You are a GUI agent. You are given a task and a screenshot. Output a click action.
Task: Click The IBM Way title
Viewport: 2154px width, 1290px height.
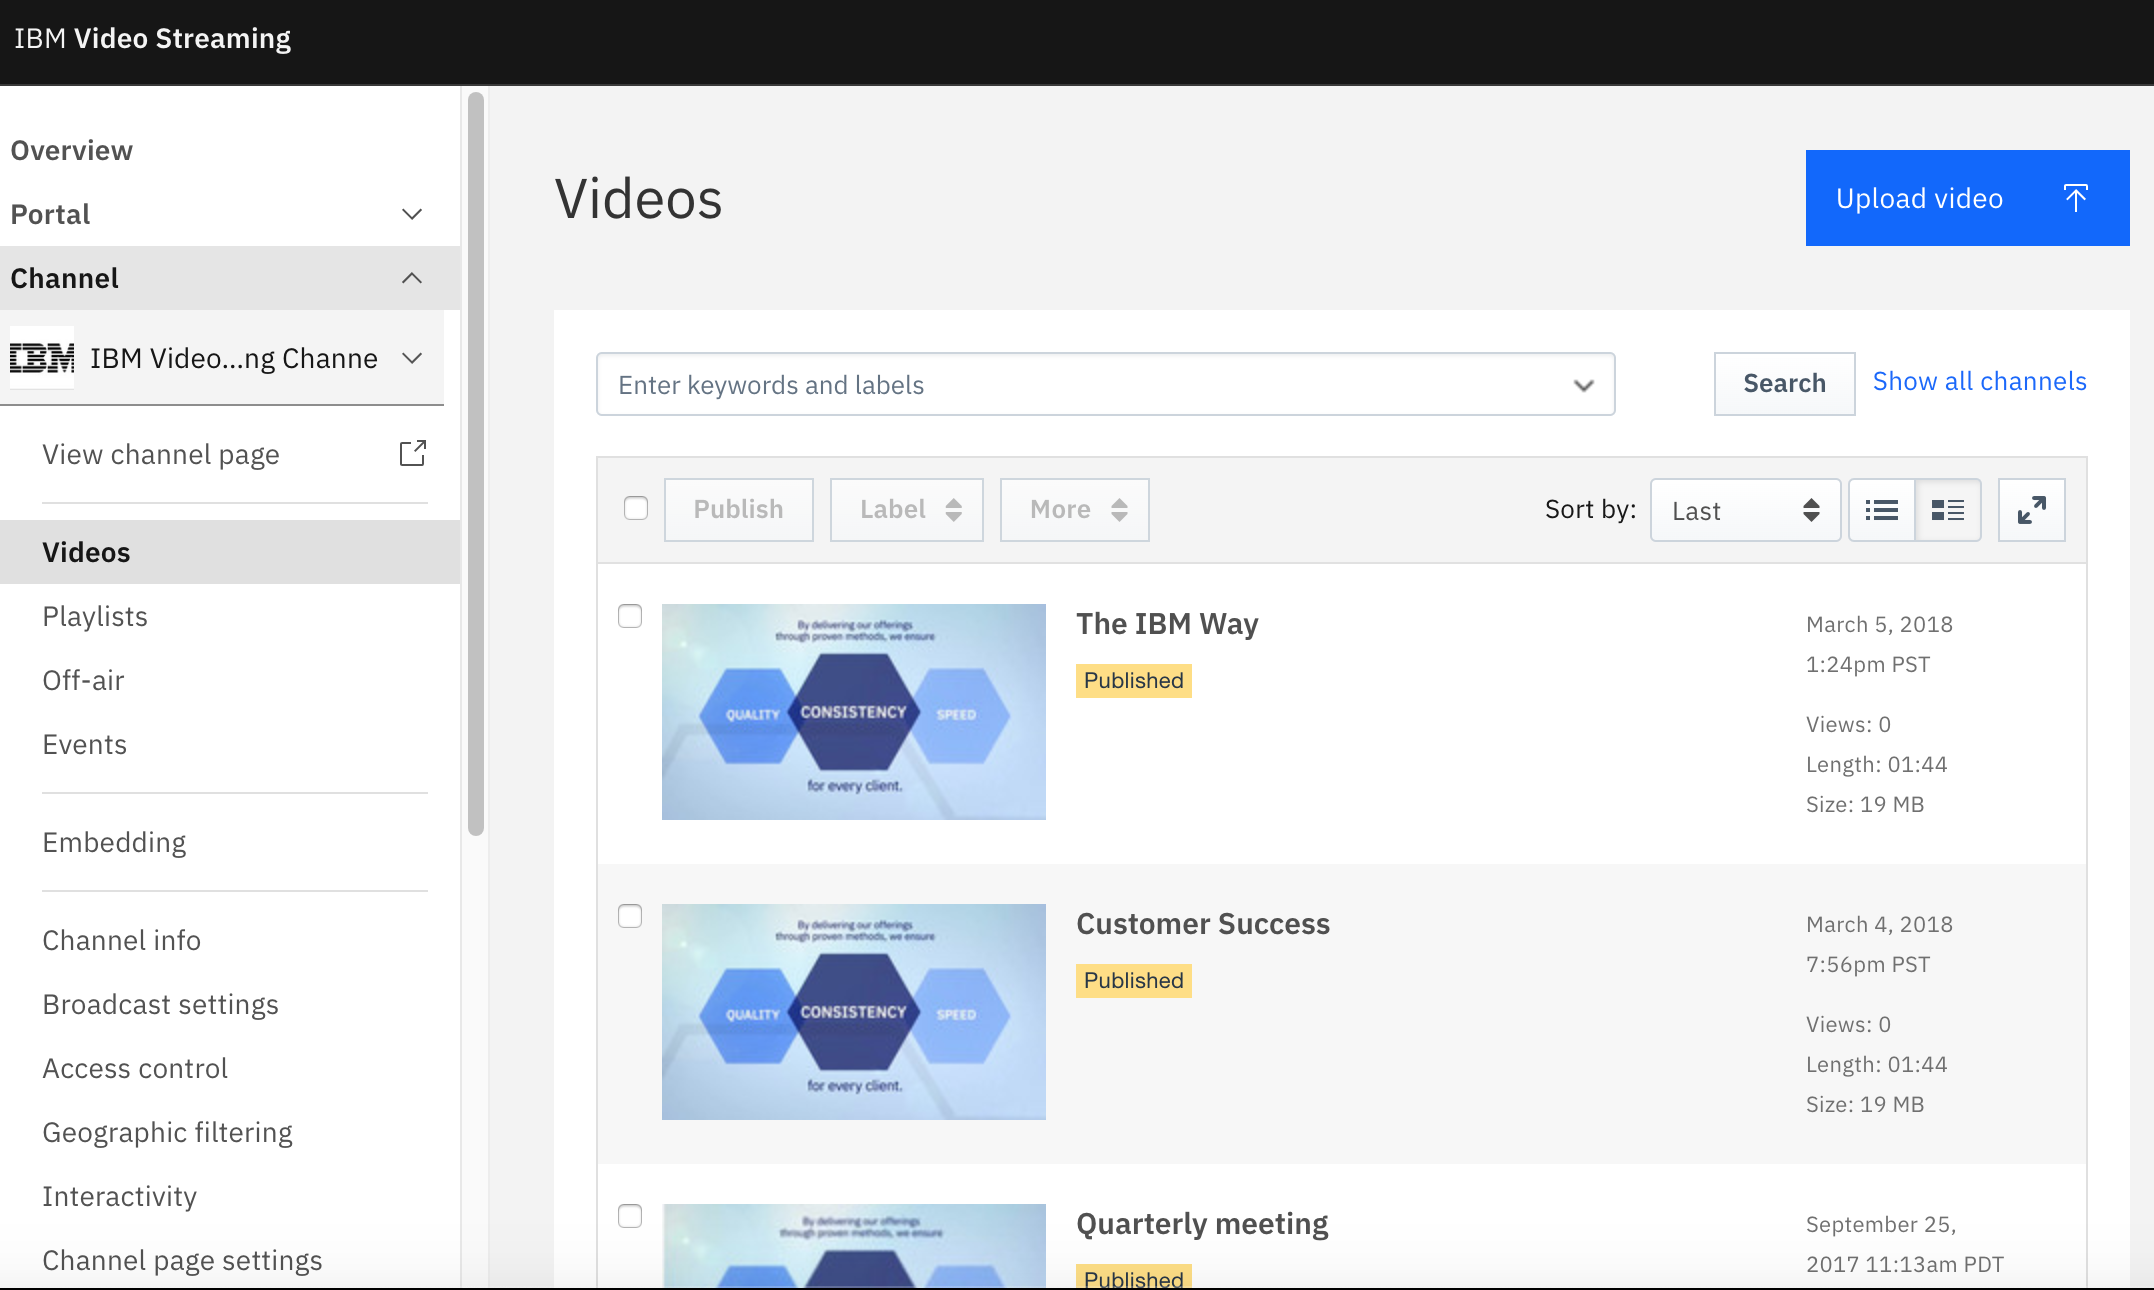[1167, 624]
